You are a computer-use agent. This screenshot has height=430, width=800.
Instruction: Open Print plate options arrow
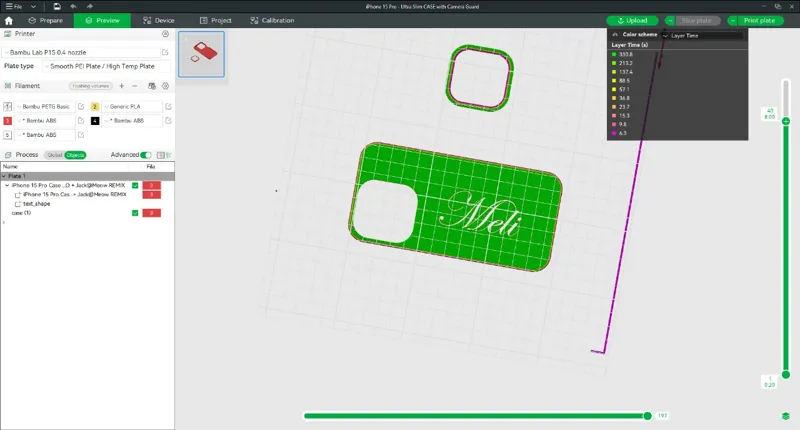(x=733, y=21)
